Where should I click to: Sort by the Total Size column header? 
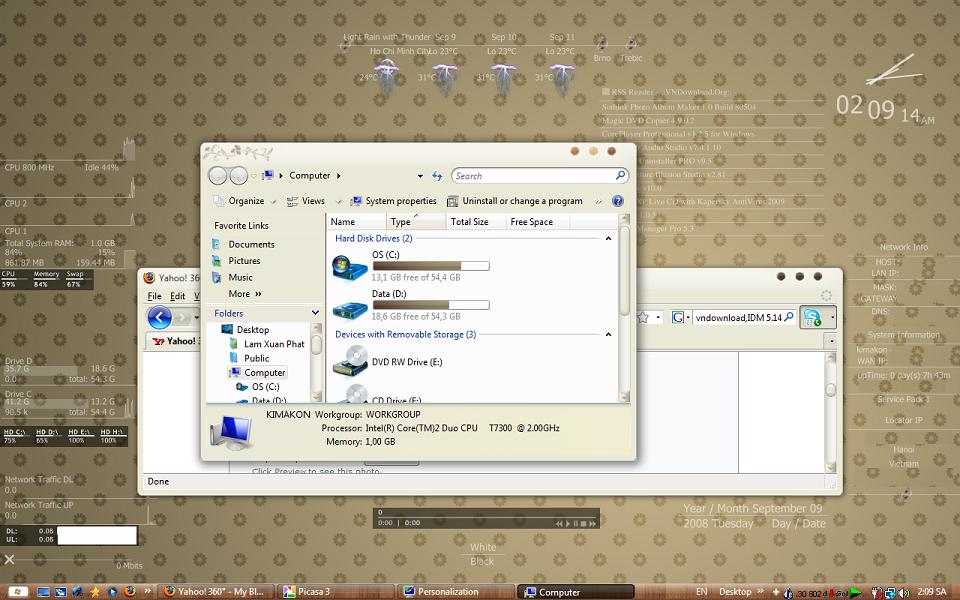click(476, 222)
